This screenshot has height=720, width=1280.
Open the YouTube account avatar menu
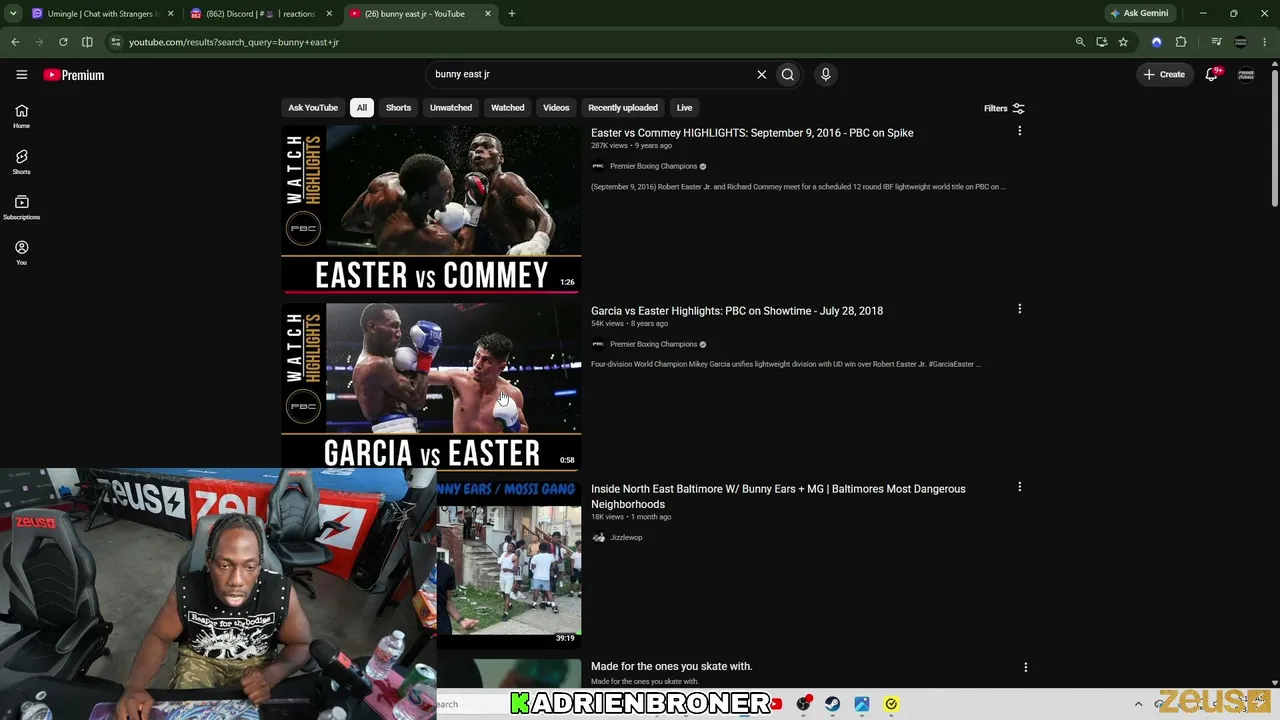[1246, 74]
